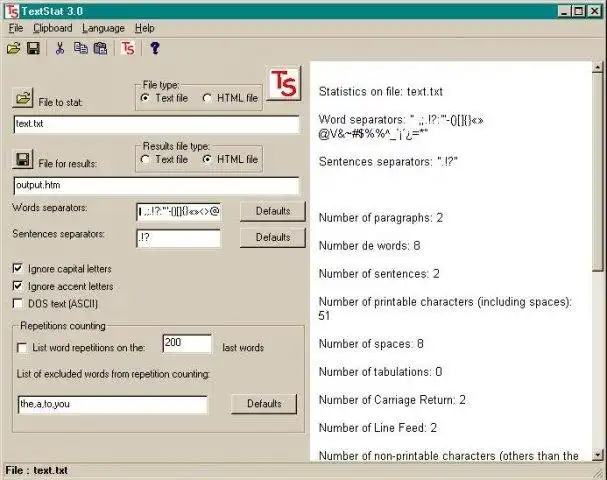607x480 pixels.
Task: Close the TextStat window
Action: tap(594, 11)
